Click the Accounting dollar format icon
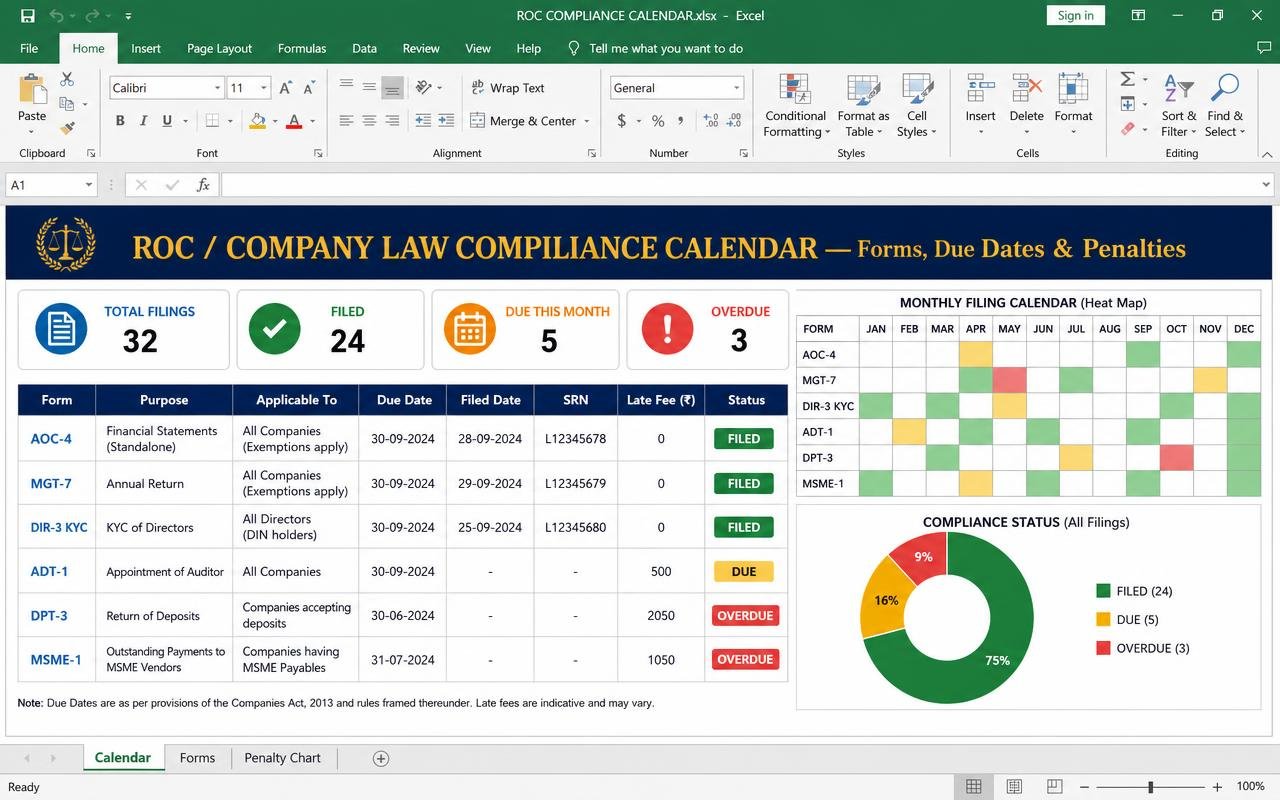This screenshot has width=1280, height=800. coord(622,121)
